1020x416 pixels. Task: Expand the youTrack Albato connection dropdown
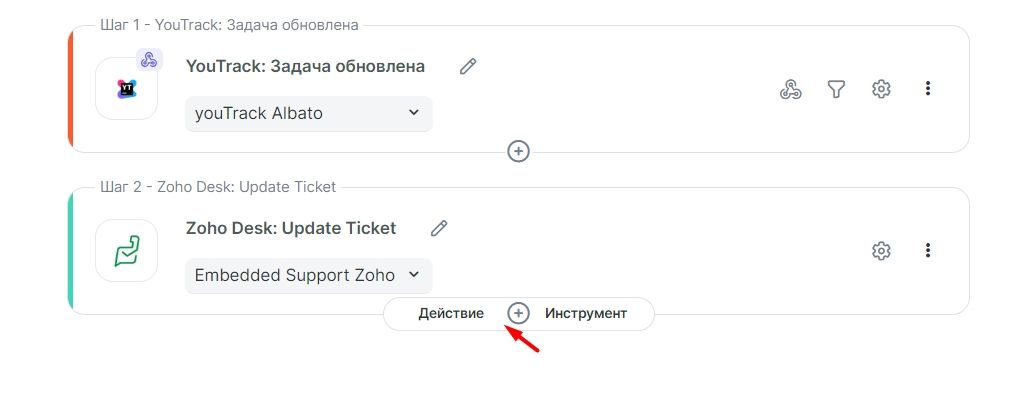[308, 113]
